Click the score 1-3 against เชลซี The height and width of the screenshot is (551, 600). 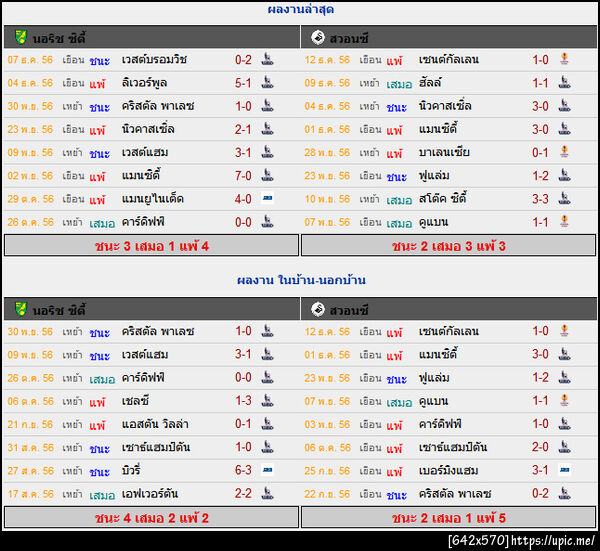click(243, 401)
